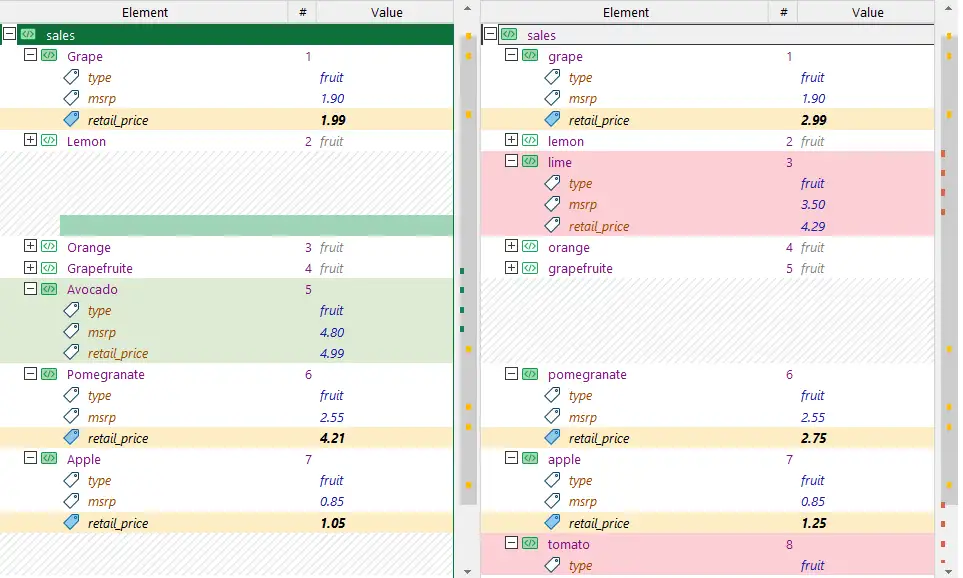Click the tag icon beside Avocado msrp
Viewport: 963px width, 578px height.
coord(71,332)
